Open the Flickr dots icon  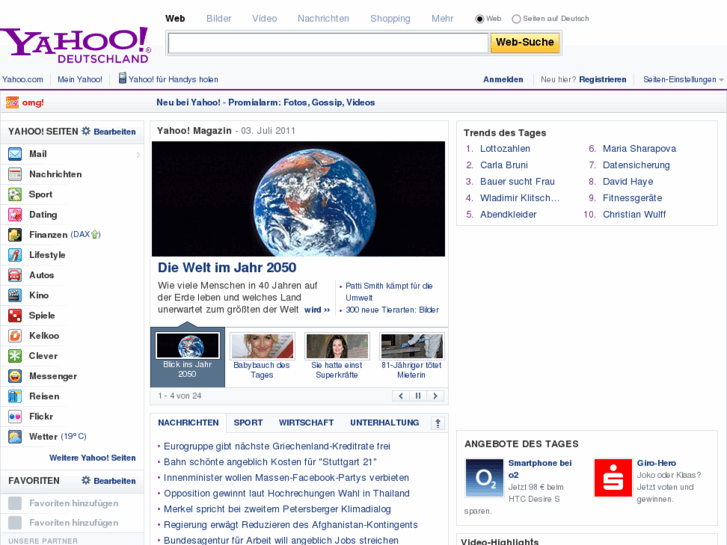coord(15,417)
